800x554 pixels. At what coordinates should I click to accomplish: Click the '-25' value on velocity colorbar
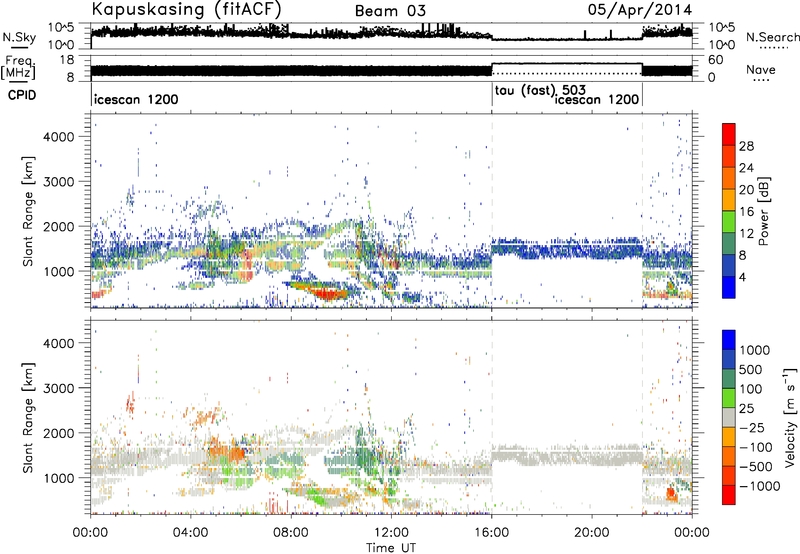(x=752, y=427)
